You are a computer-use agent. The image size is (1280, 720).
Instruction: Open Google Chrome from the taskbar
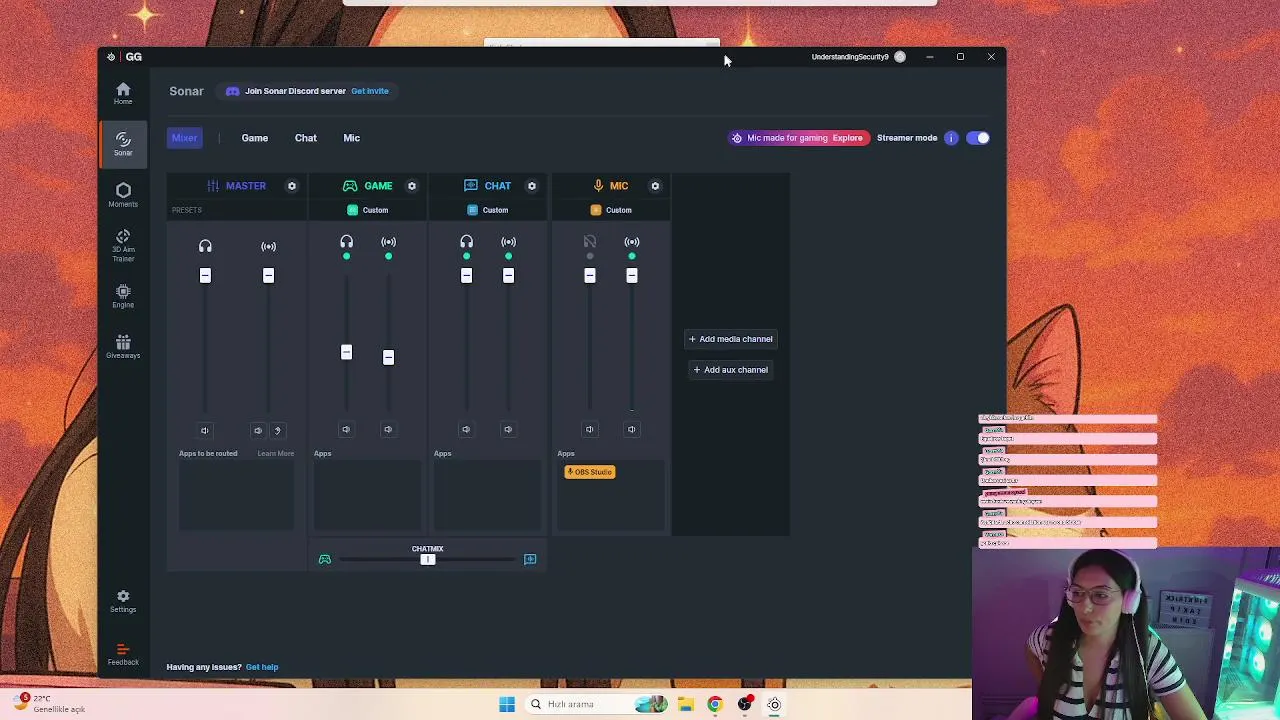coord(714,704)
